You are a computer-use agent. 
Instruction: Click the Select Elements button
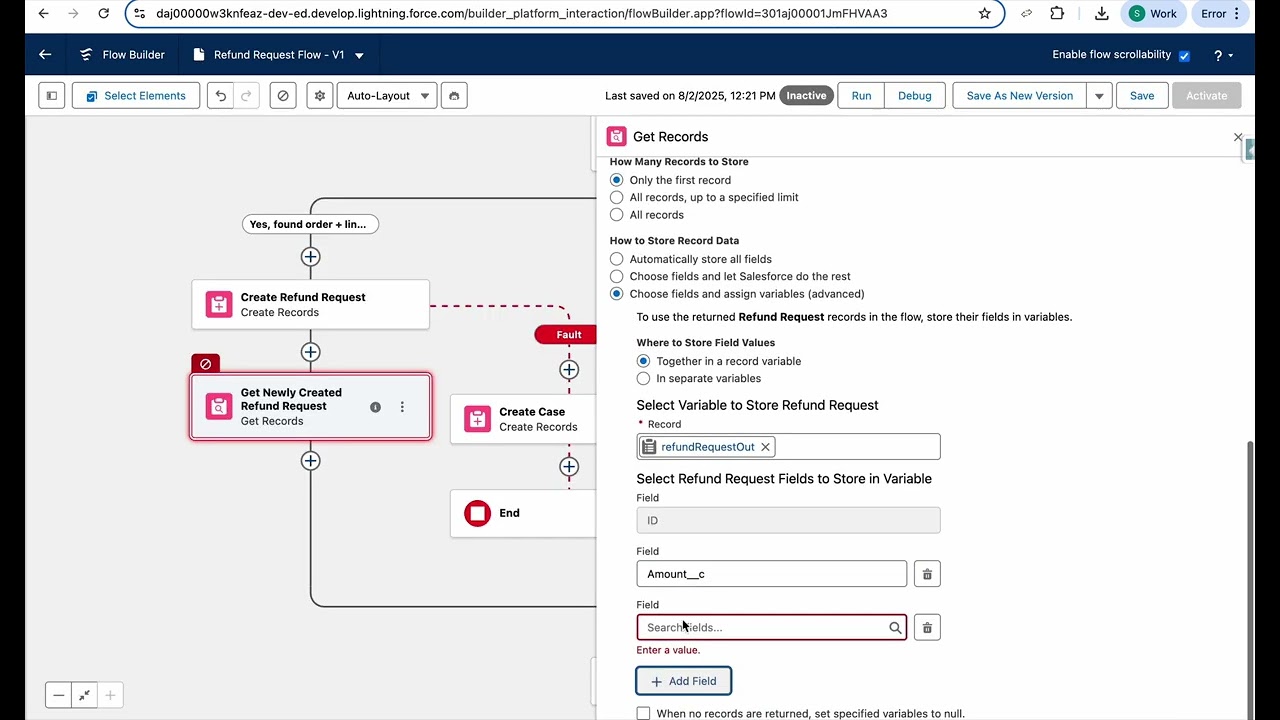coord(135,96)
